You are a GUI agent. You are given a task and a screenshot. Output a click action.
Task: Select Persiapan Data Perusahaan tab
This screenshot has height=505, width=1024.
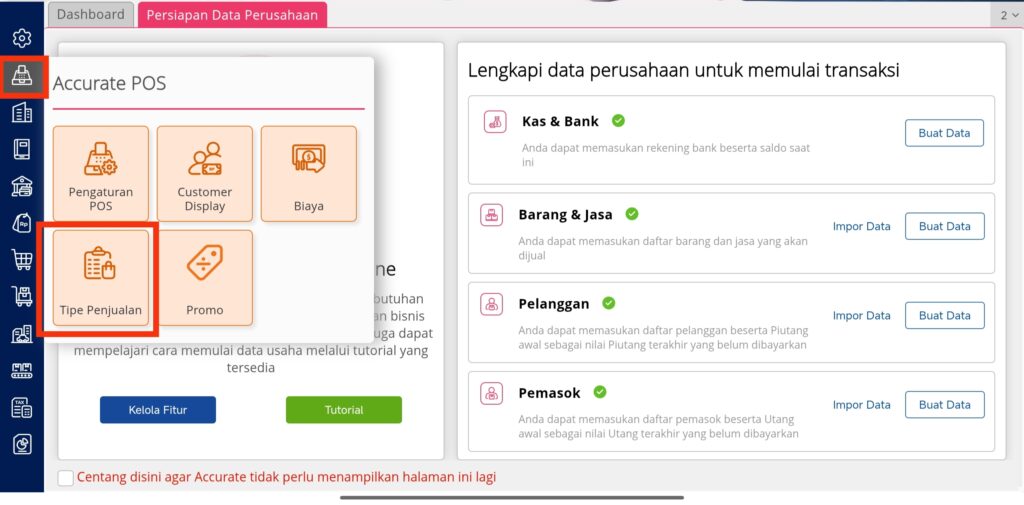(232, 14)
